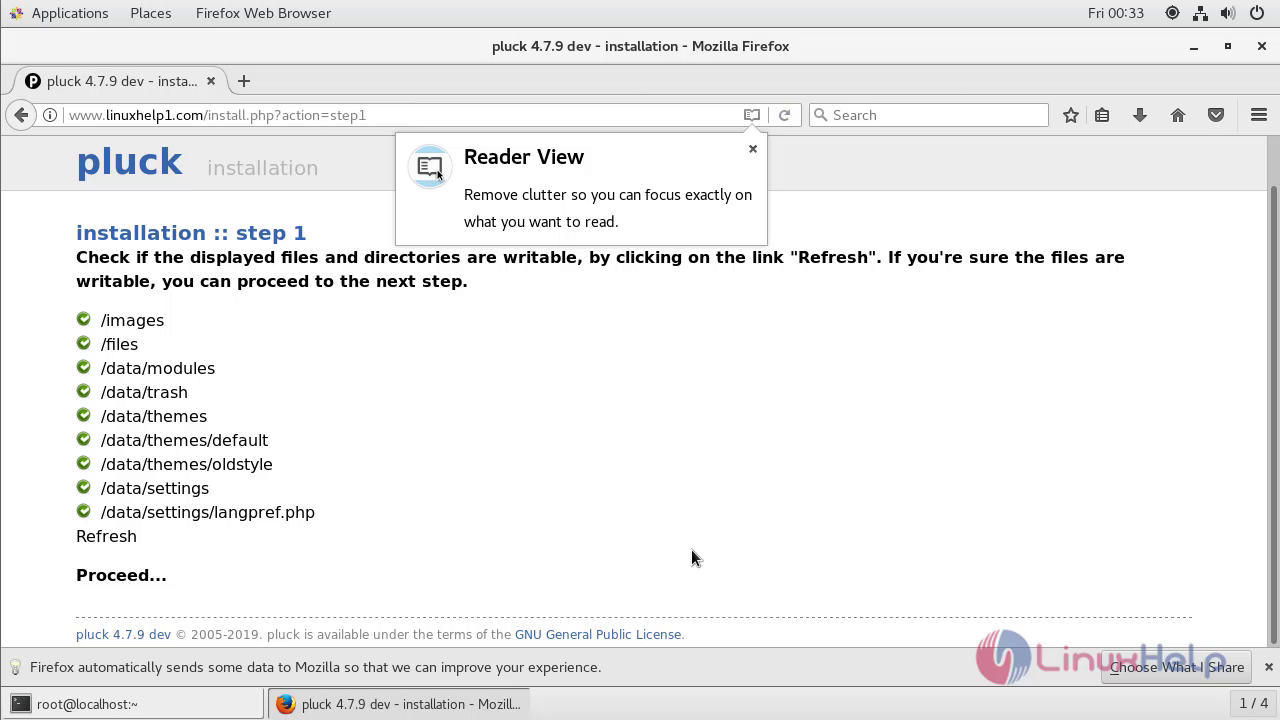Click green check icon beside /data/settings
The image size is (1280, 720).
(x=83, y=487)
